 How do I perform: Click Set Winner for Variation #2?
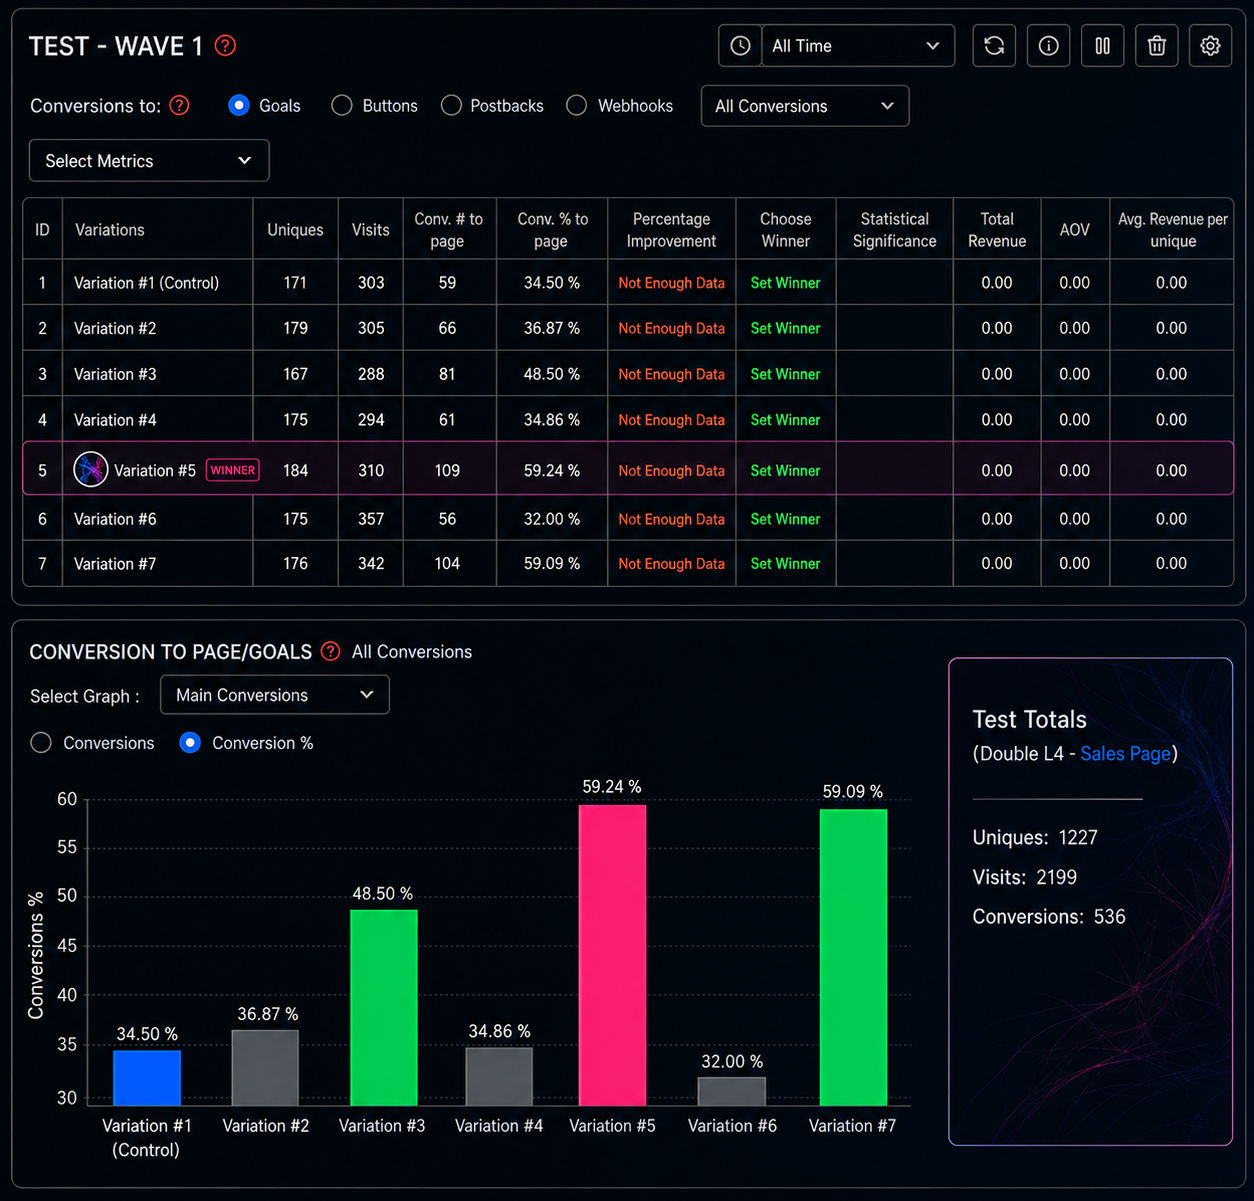(x=785, y=328)
